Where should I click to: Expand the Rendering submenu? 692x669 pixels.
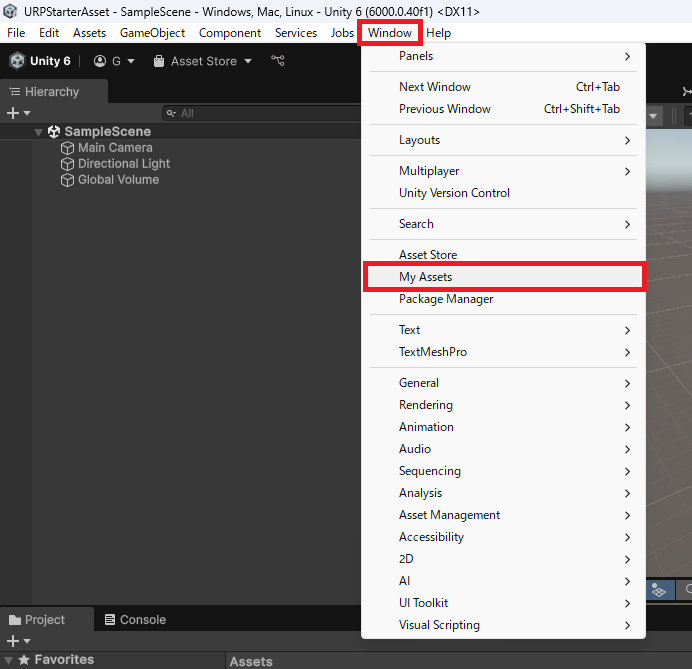(503, 405)
